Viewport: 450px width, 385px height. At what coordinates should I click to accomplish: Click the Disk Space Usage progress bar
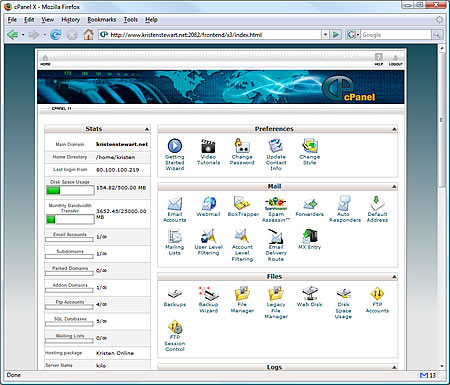[70, 191]
